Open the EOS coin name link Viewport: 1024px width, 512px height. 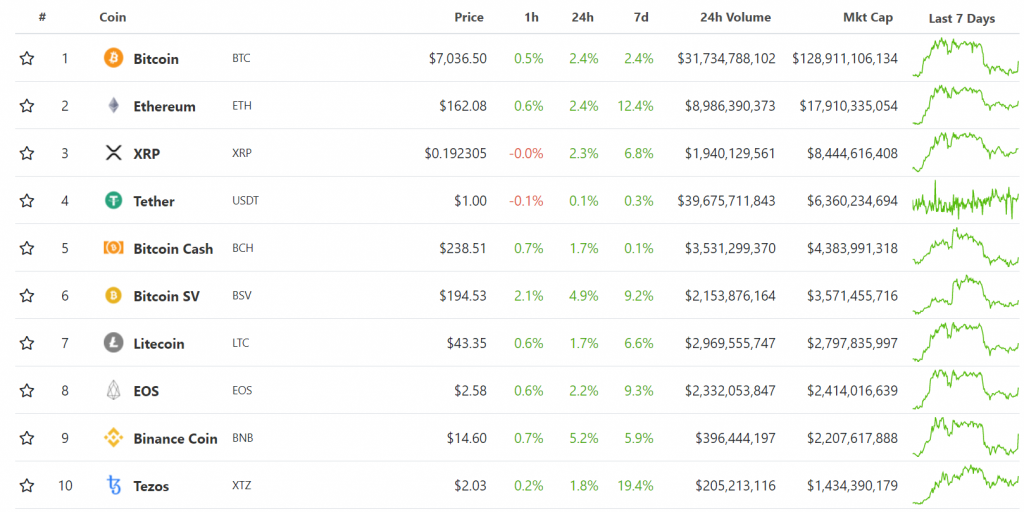tap(146, 391)
